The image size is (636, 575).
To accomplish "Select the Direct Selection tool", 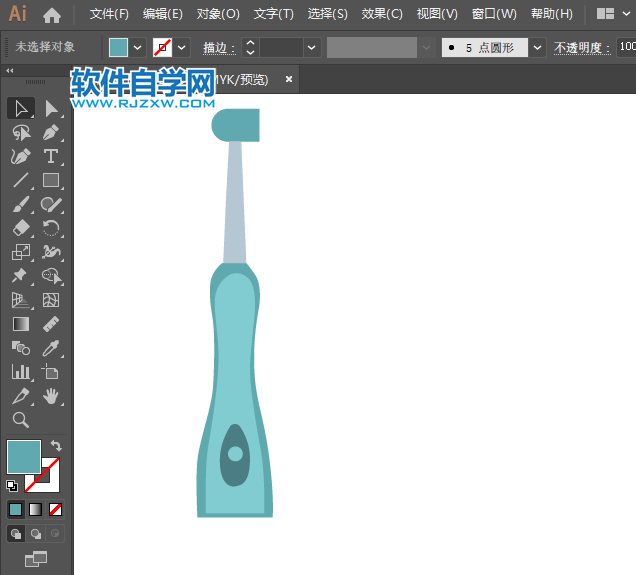I will point(51,108).
